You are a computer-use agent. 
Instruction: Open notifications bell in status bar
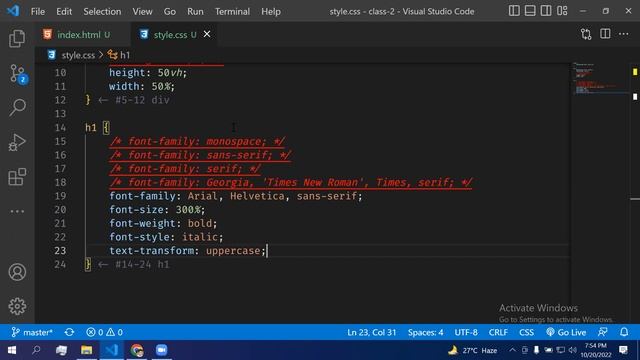click(624, 332)
